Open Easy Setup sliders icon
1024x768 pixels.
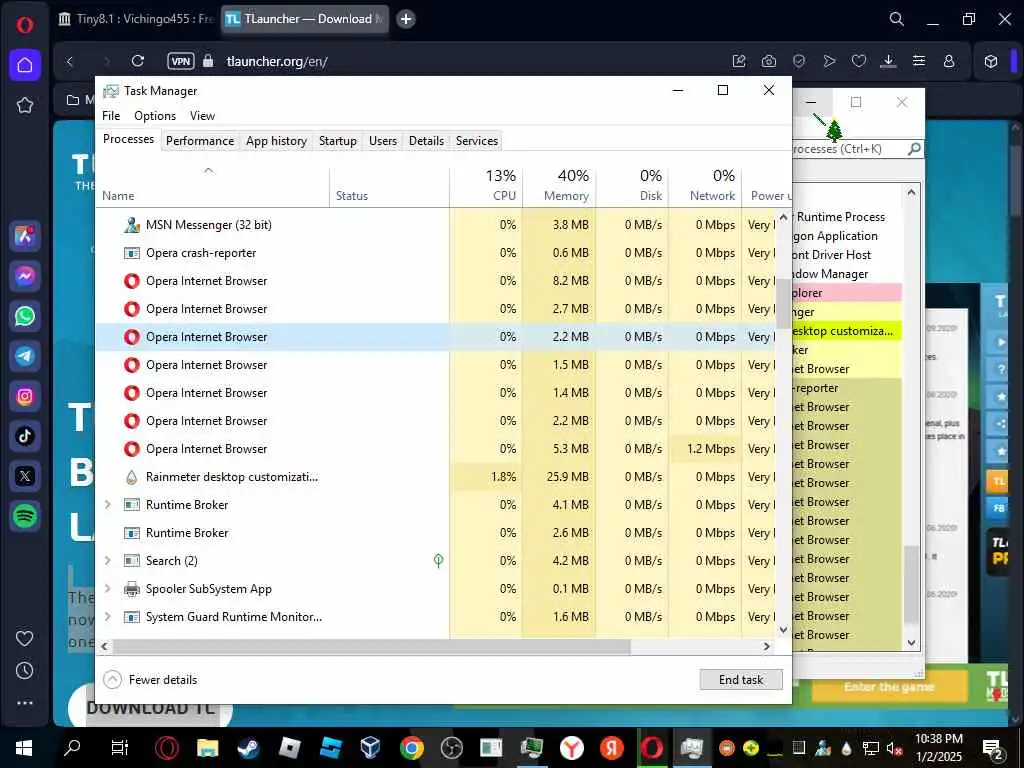(919, 61)
